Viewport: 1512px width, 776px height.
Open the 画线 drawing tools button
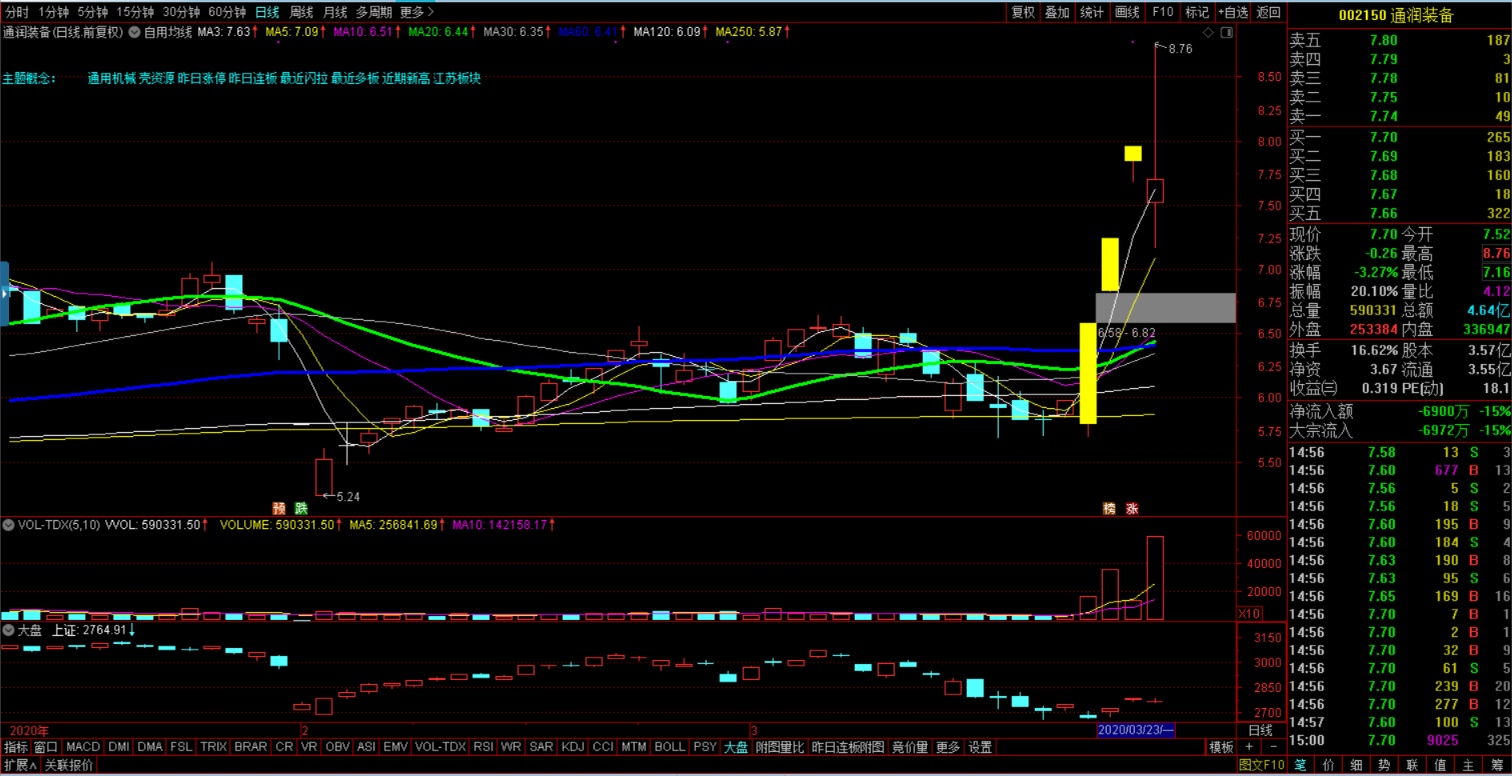tap(1127, 12)
